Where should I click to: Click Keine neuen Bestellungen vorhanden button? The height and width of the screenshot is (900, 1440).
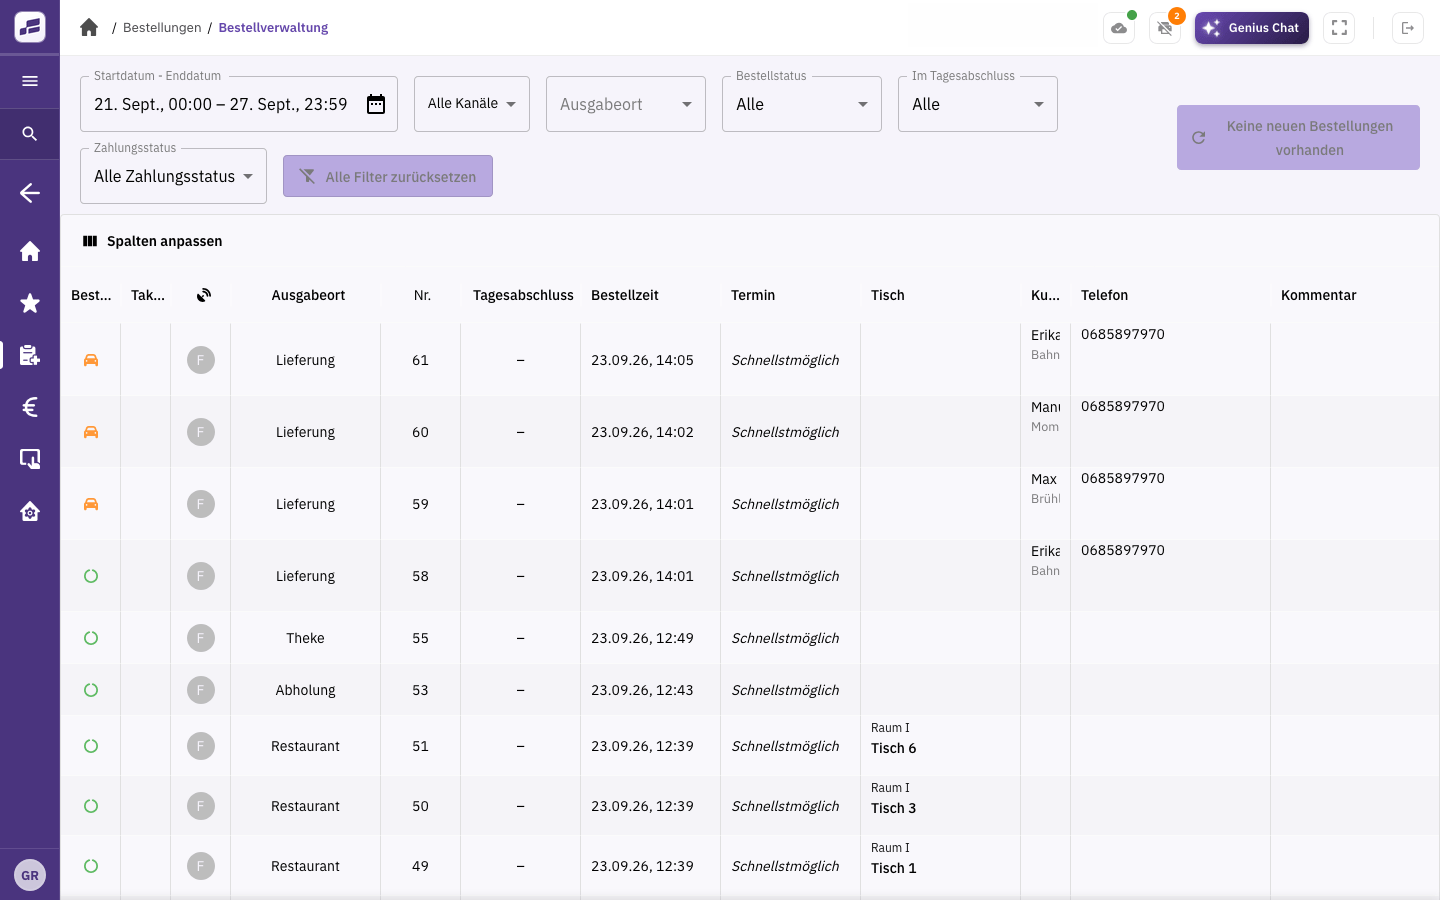1298,138
